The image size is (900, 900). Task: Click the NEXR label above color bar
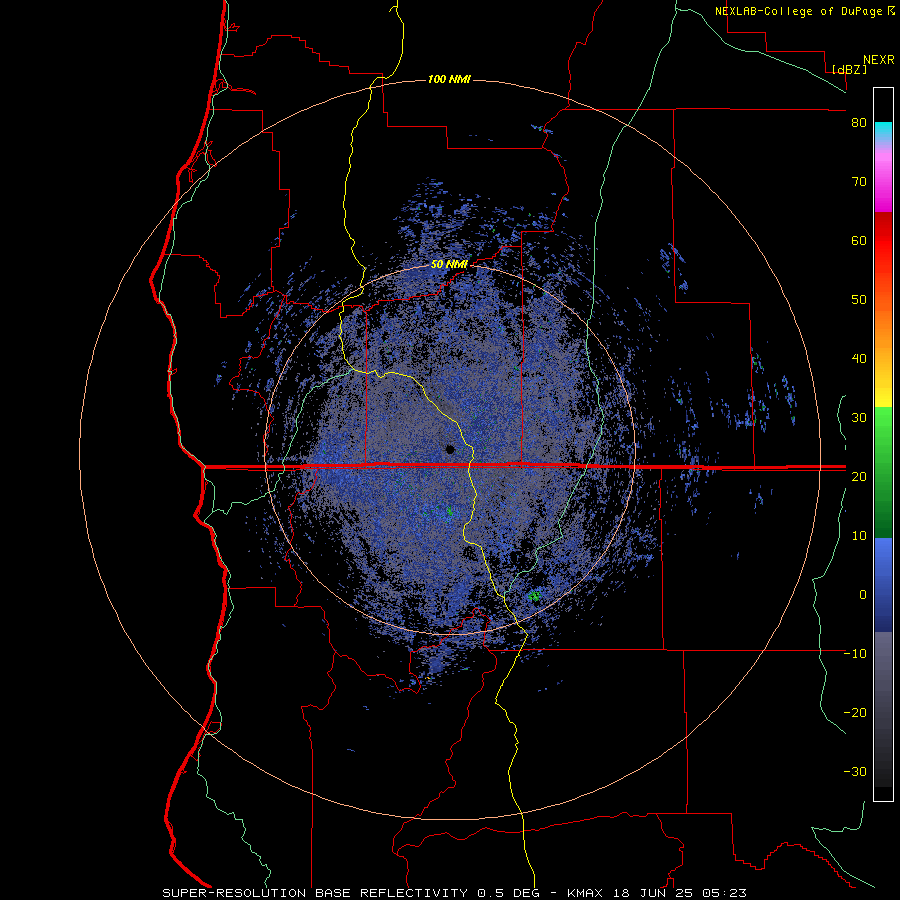[879, 60]
